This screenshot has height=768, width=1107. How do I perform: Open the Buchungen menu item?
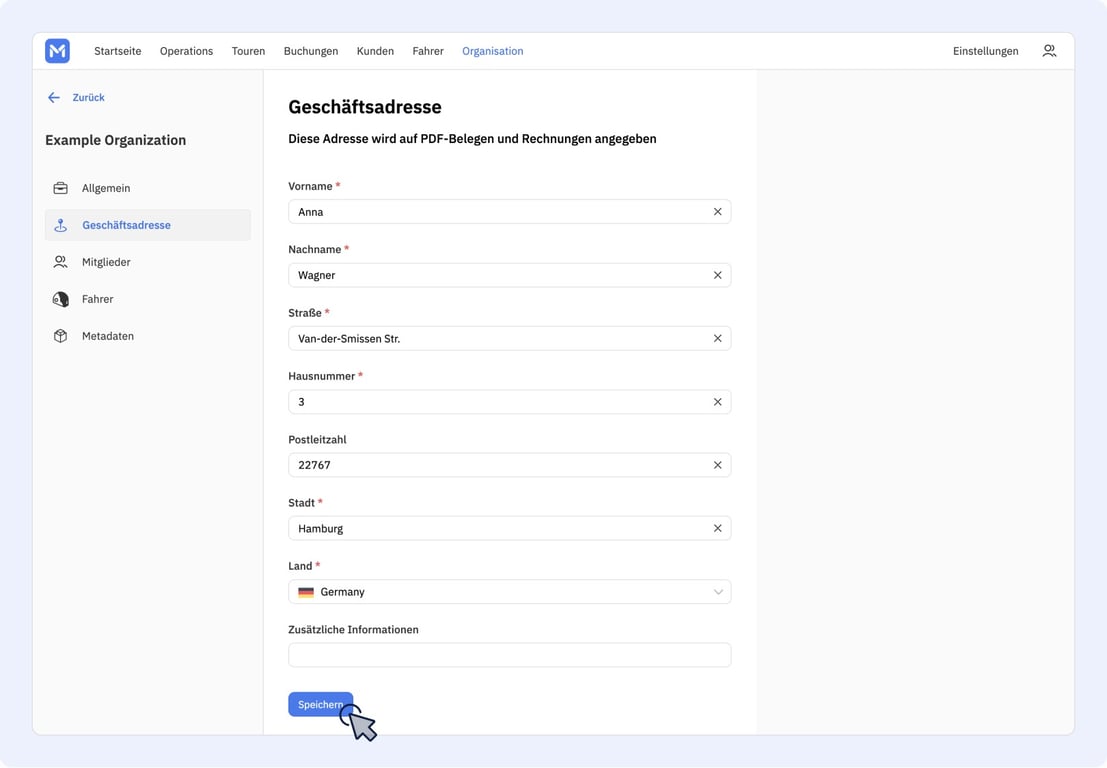pos(311,51)
